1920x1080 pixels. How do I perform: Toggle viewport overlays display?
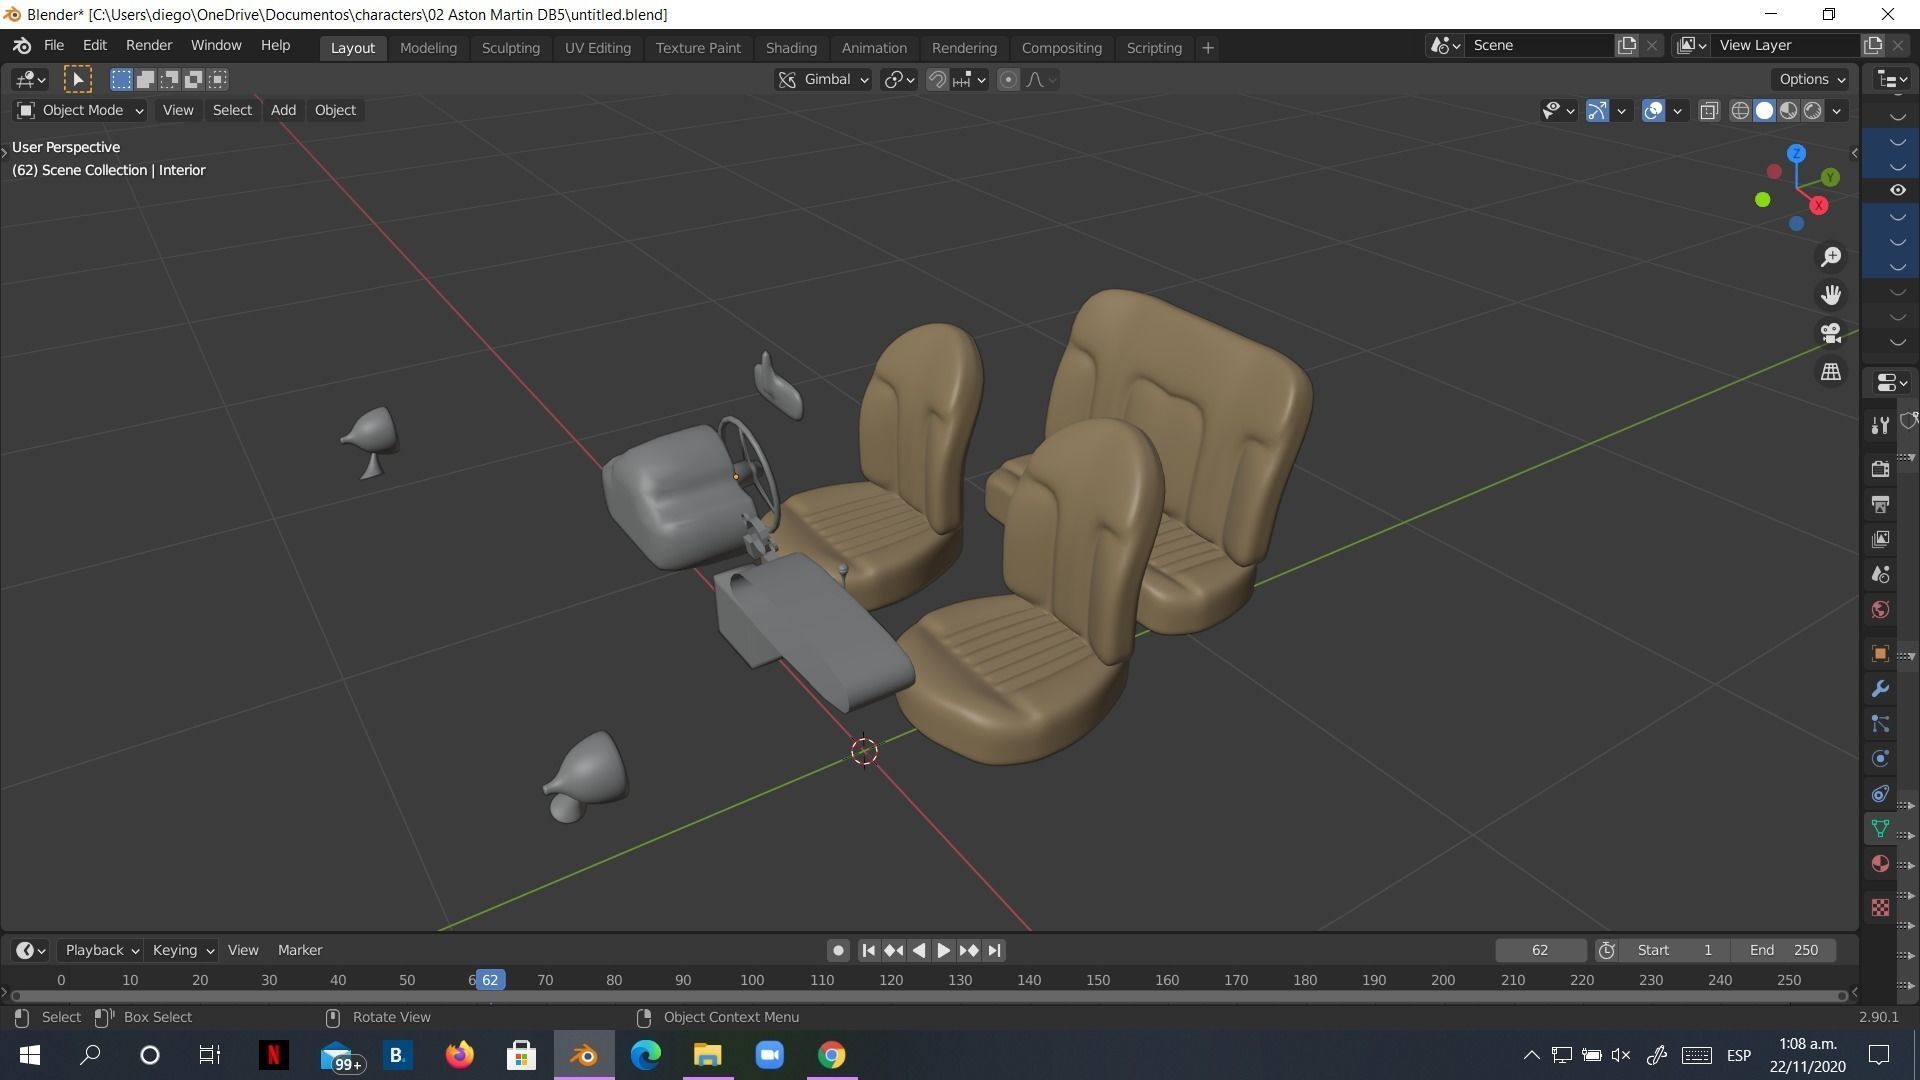(x=1653, y=111)
